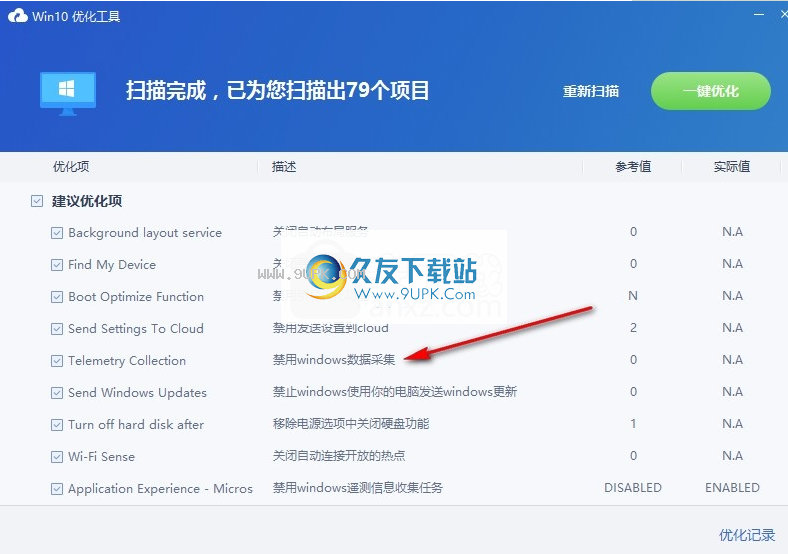Screen dimensions: 788x554
Task: Click the 一键优化 green button
Action: (711, 91)
